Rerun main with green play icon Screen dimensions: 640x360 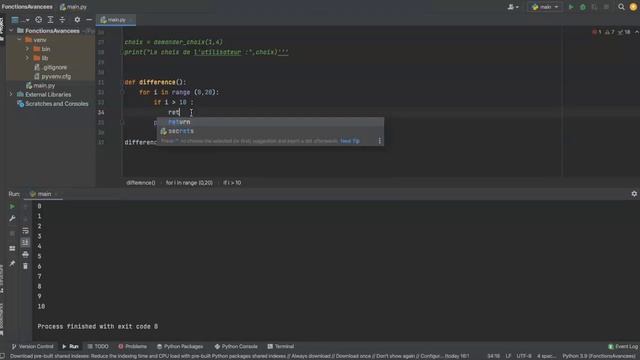12,207
